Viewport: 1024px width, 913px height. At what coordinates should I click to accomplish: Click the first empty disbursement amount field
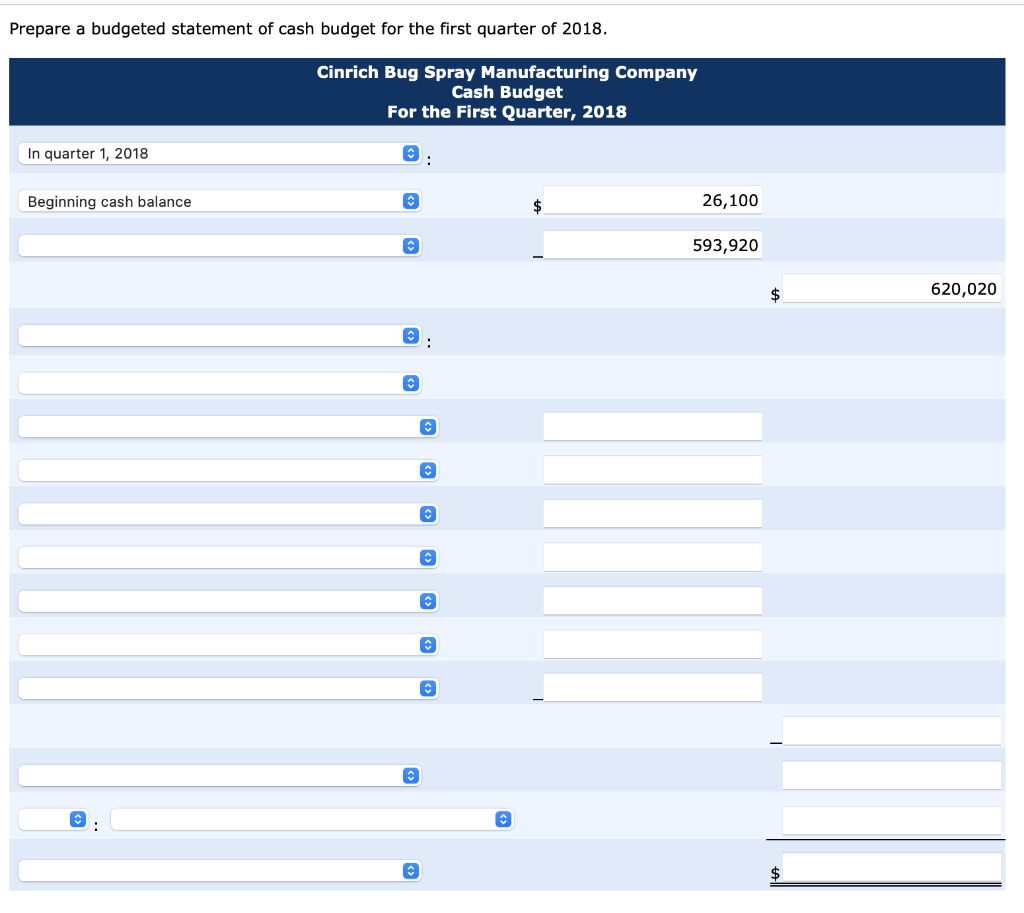(652, 426)
